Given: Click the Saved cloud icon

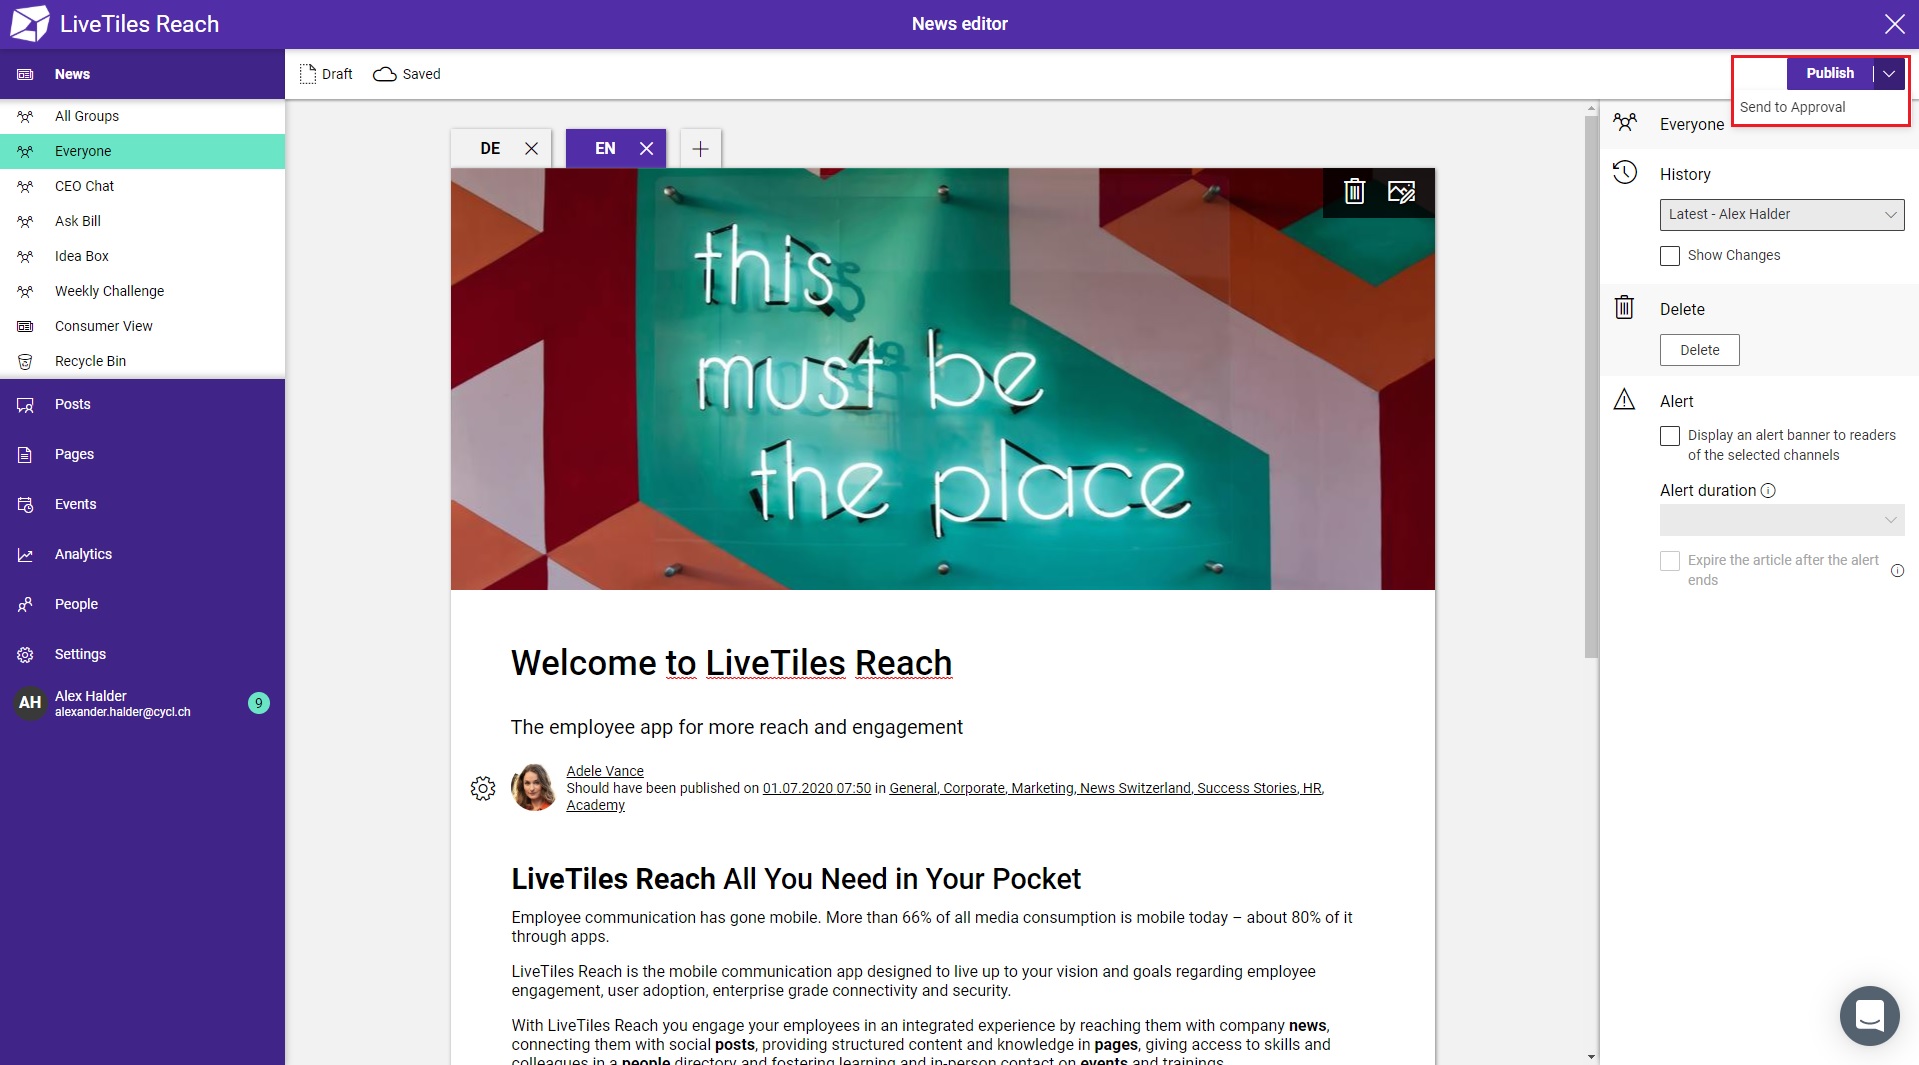Looking at the screenshot, I should [385, 74].
